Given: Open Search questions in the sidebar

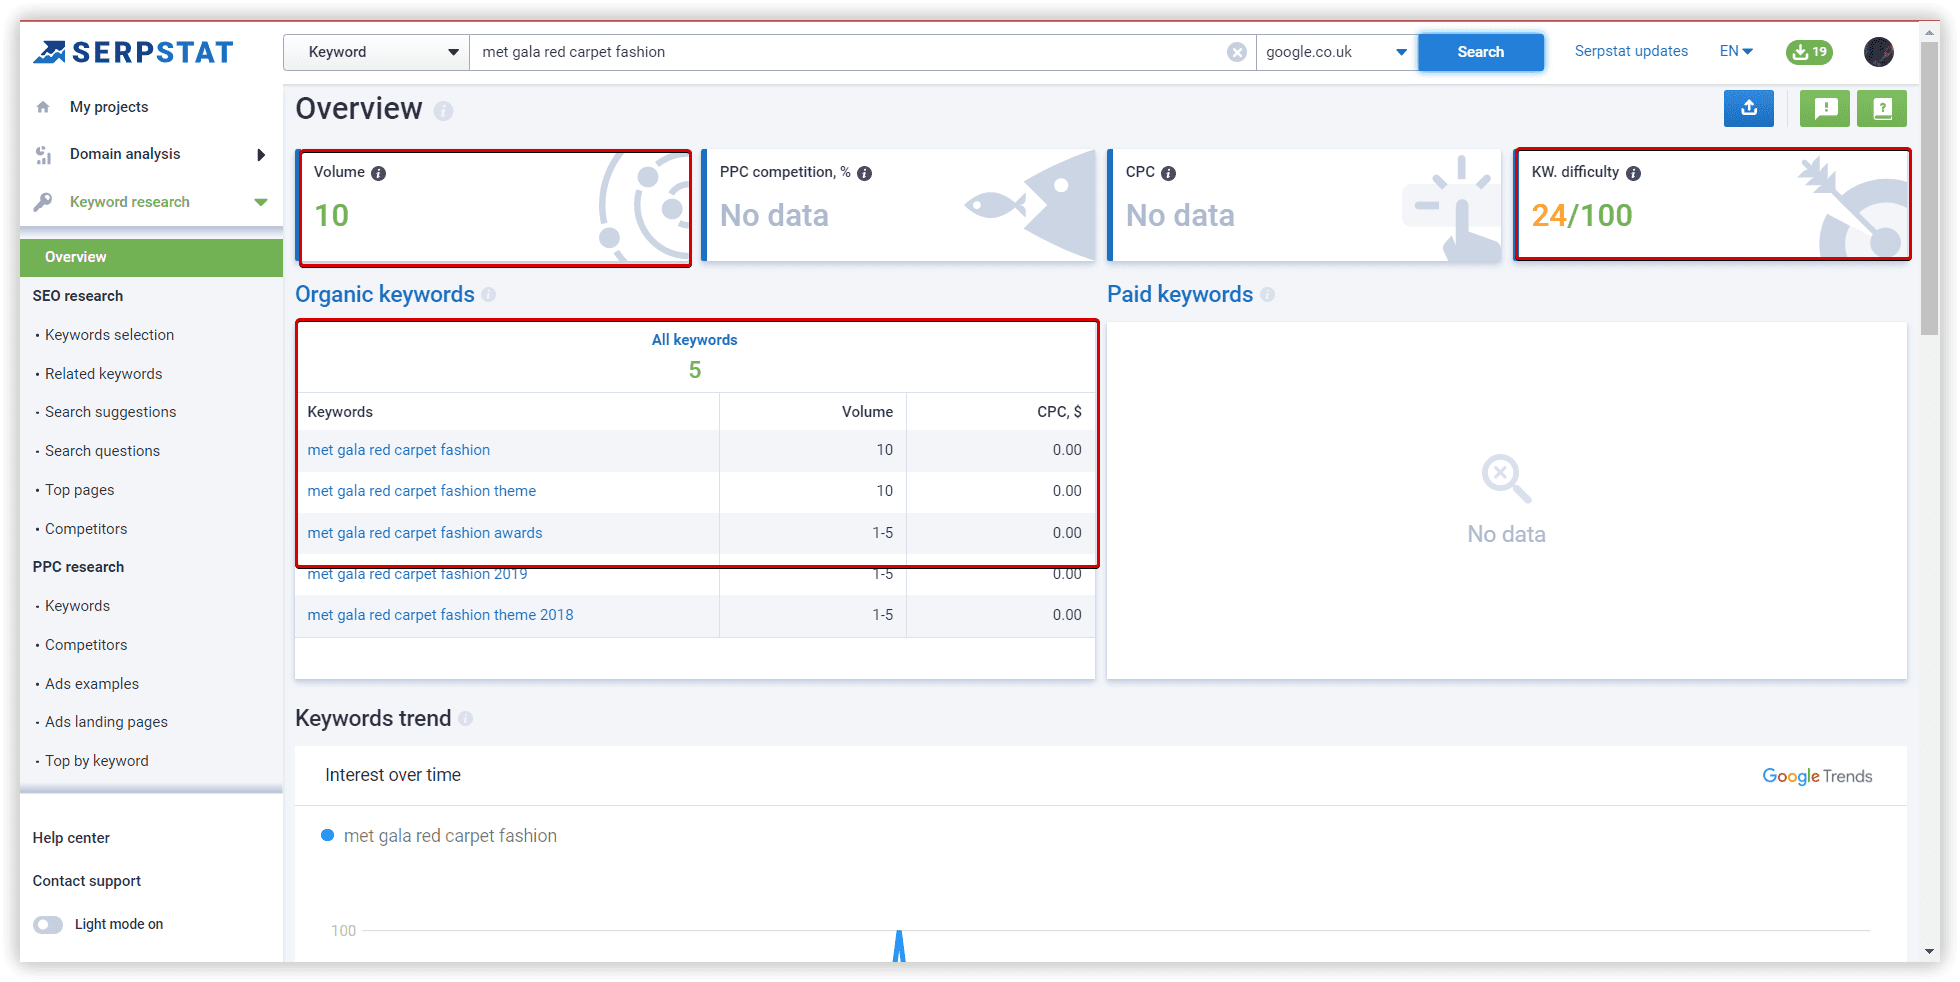Looking at the screenshot, I should pyautogui.click(x=102, y=451).
